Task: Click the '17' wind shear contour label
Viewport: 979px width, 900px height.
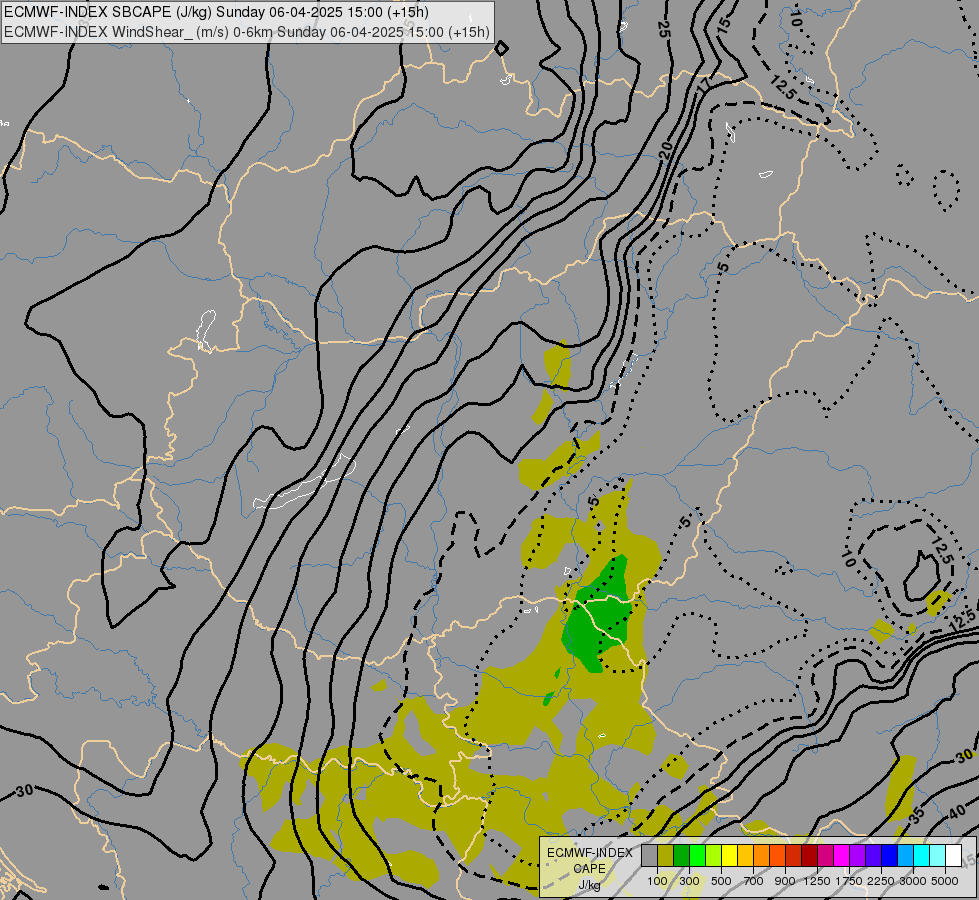Action: 704,84
